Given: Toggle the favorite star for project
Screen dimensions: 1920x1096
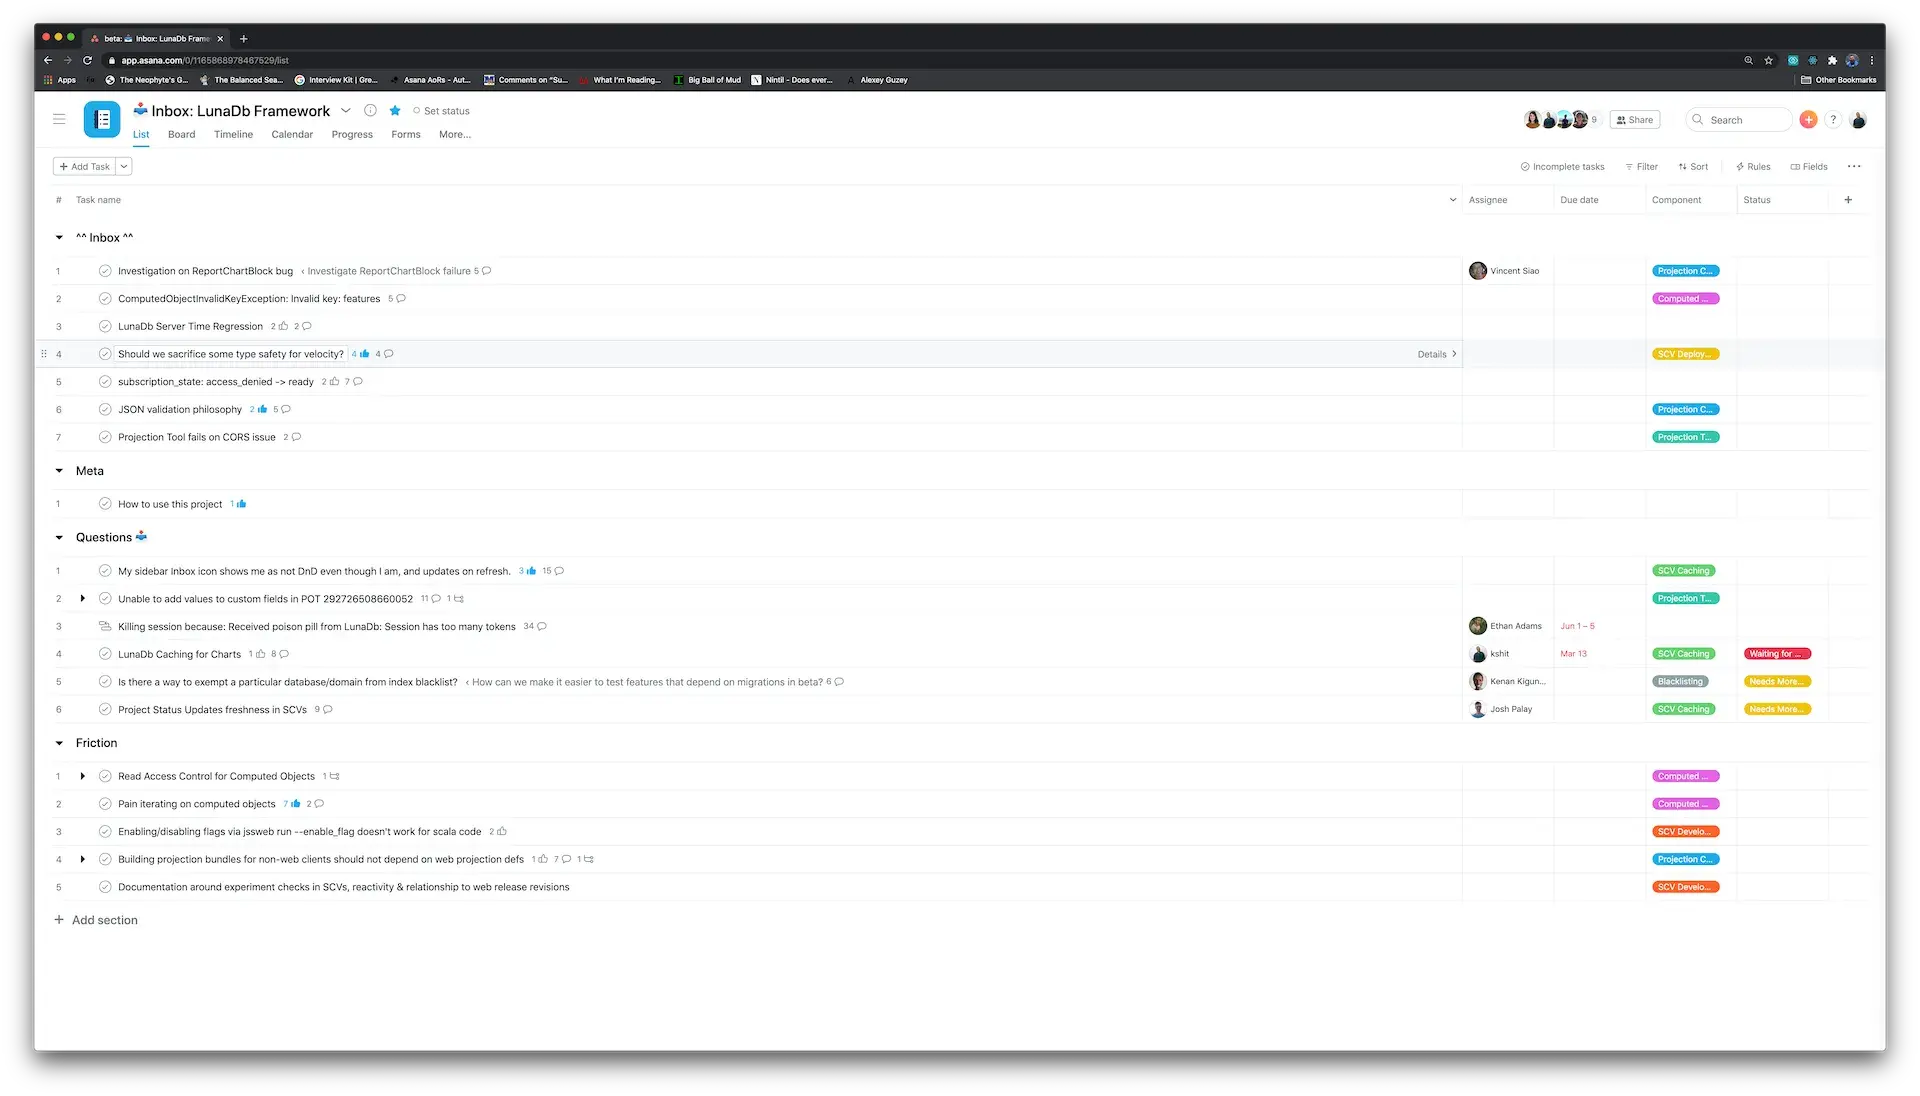Looking at the screenshot, I should [395, 111].
